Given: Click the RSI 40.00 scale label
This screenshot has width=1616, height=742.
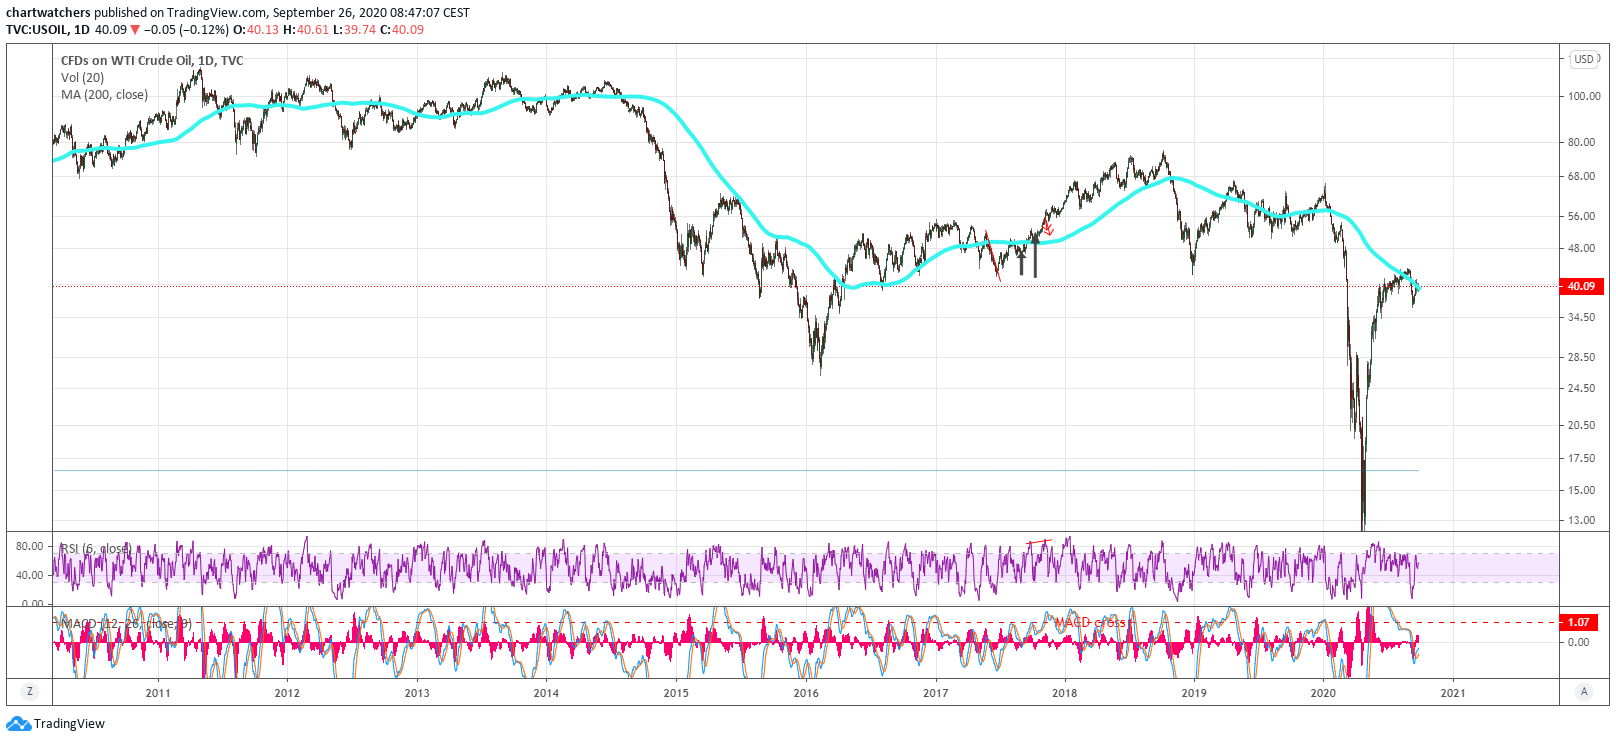Looking at the screenshot, I should [x=29, y=576].
